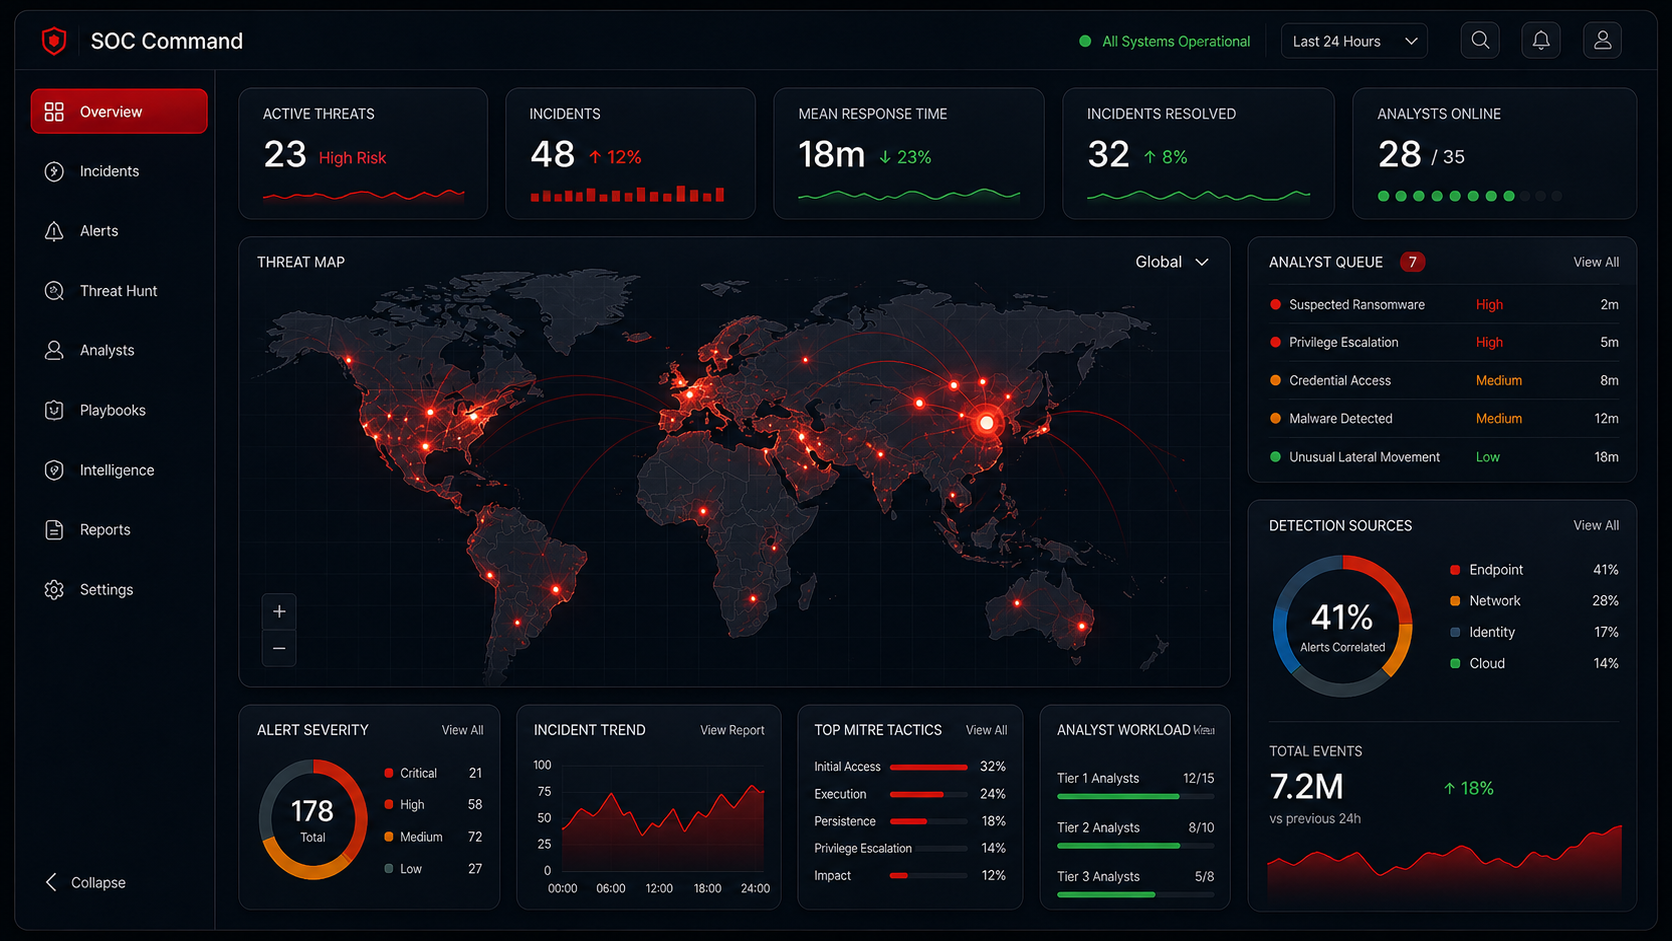Click the Overview grid icon in the sidebar
This screenshot has width=1672, height=941.
54,111
